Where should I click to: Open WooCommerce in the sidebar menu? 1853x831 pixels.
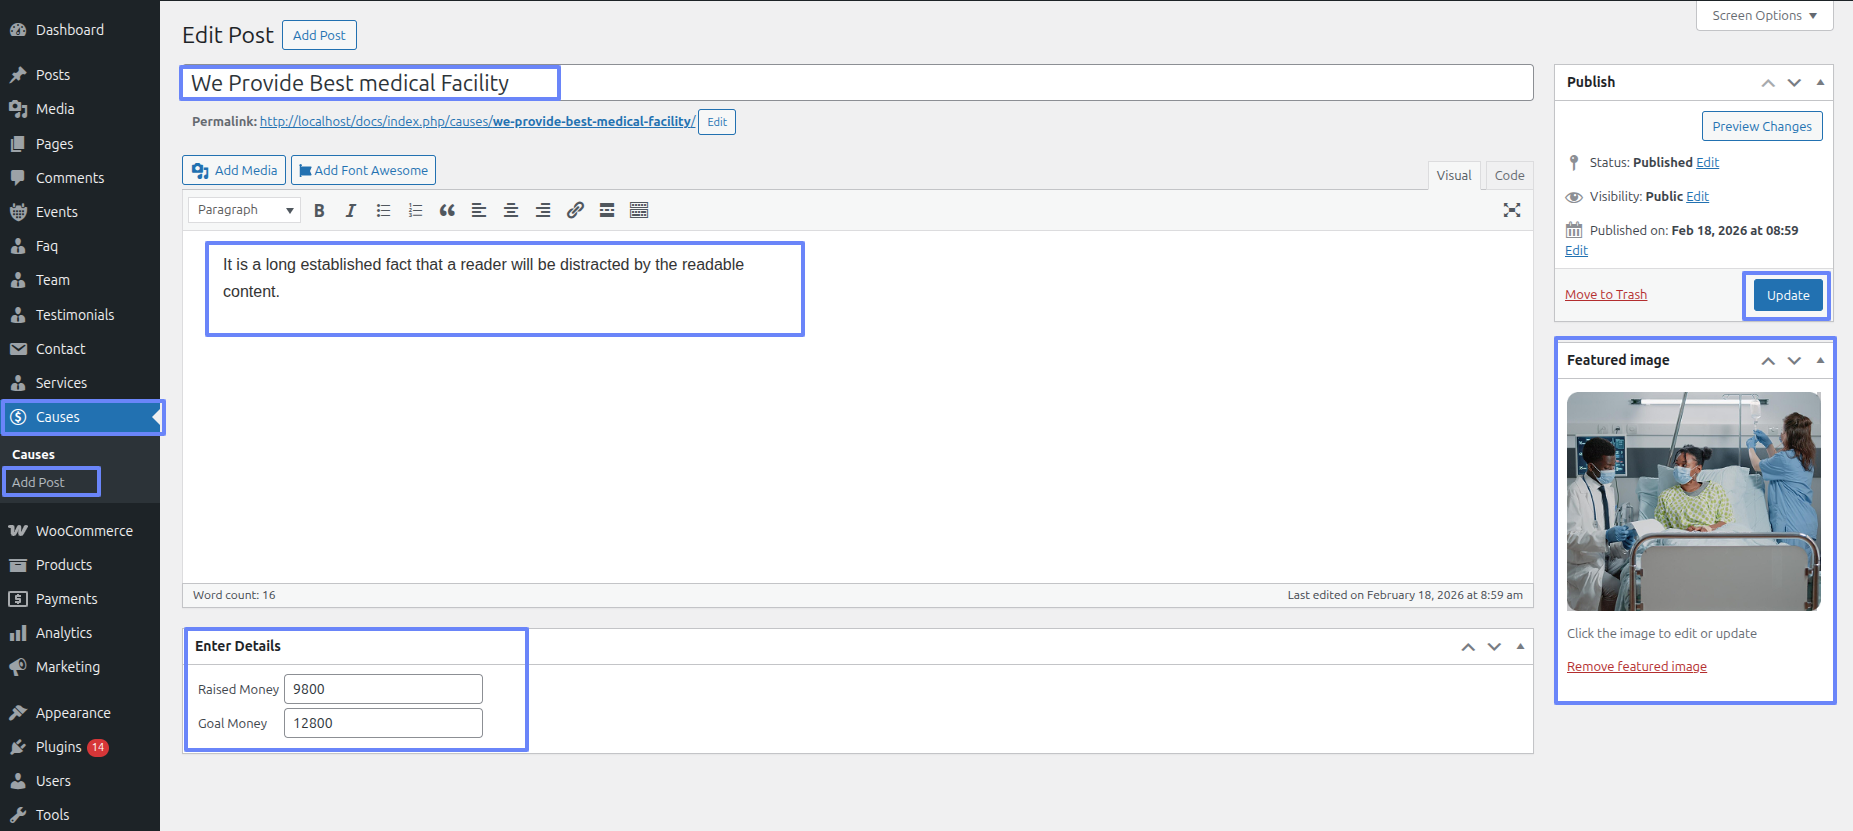pos(84,531)
